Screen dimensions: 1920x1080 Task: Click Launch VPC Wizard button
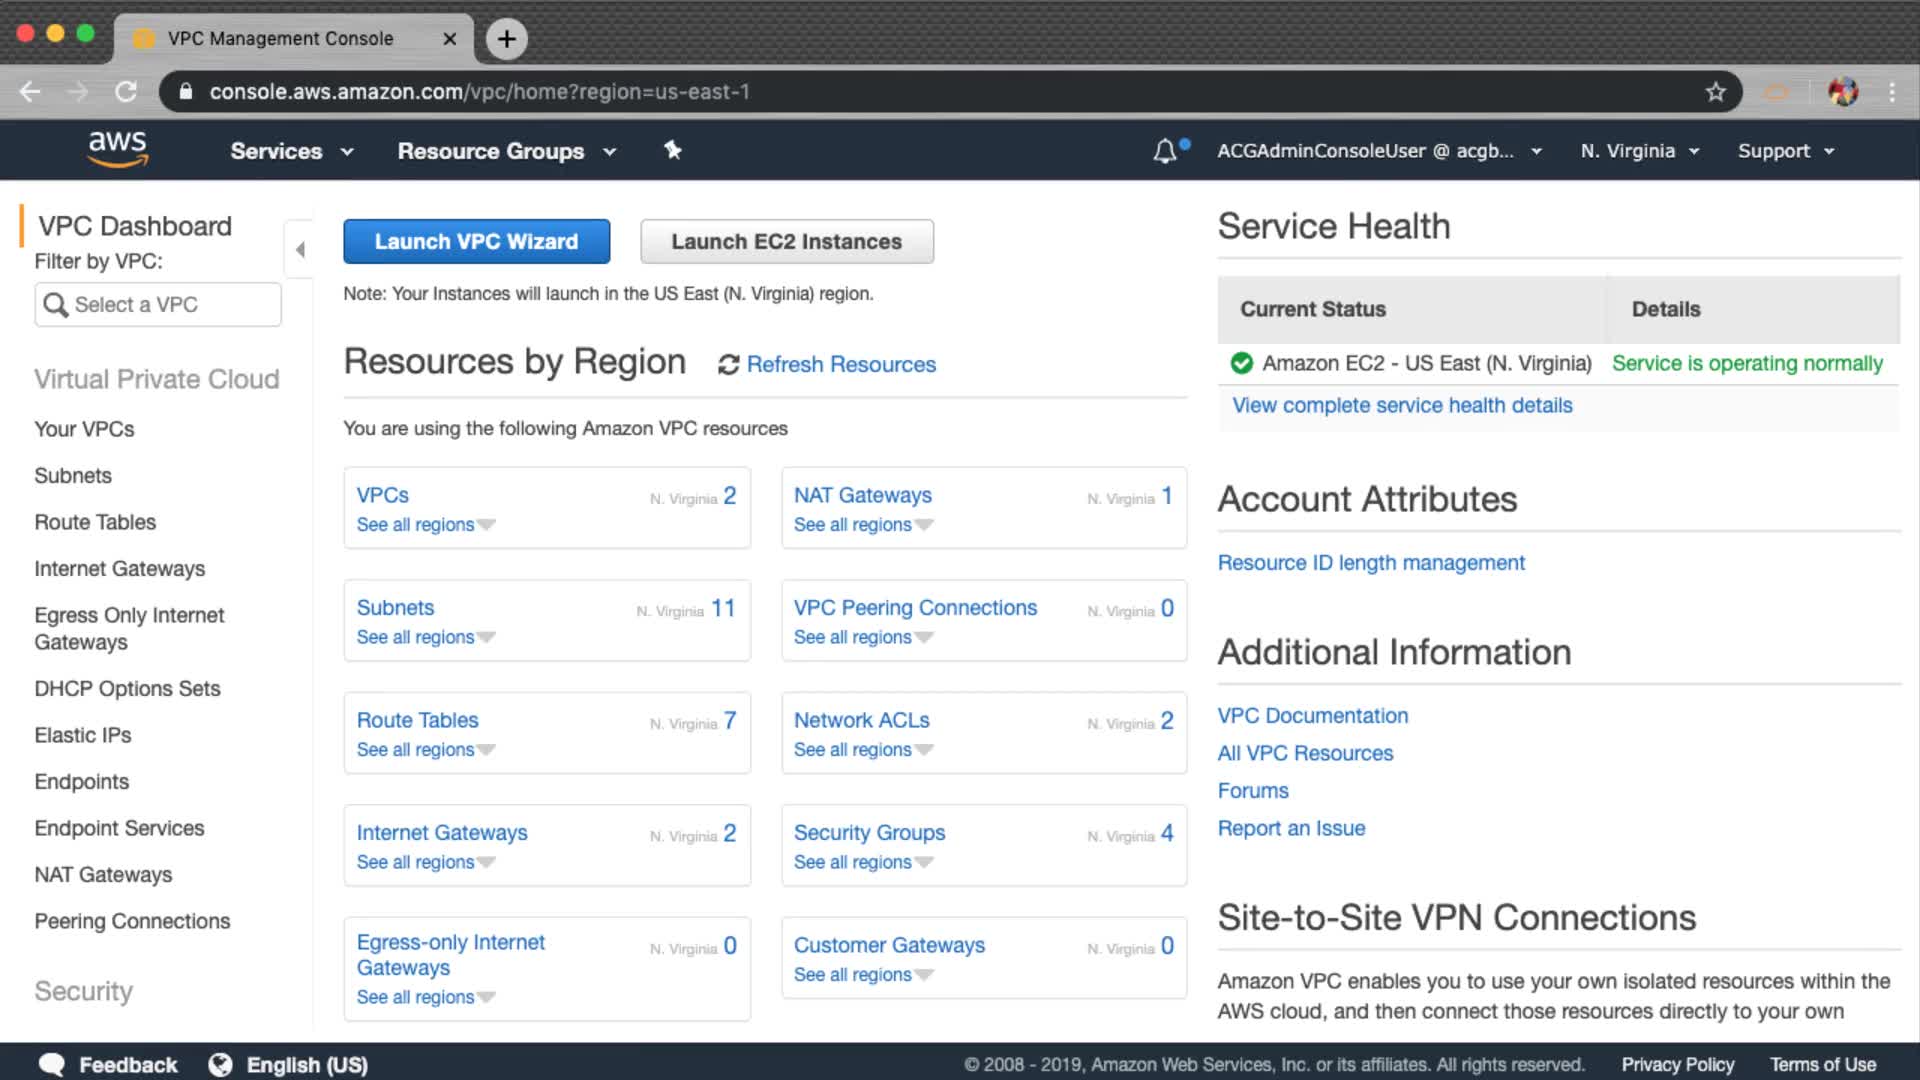click(x=476, y=242)
